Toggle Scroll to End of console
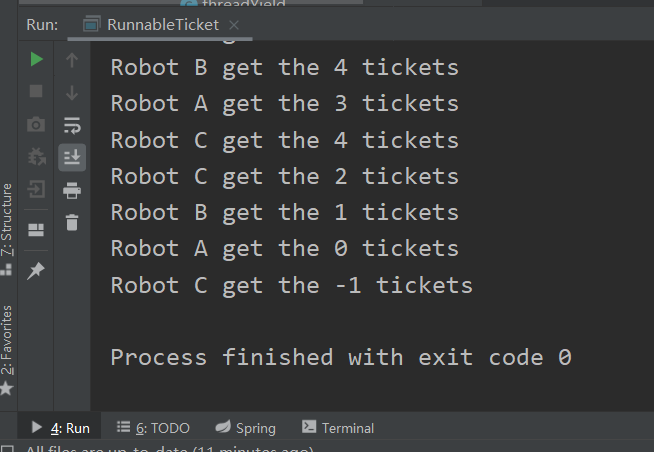The width and height of the screenshot is (654, 452). (72, 156)
